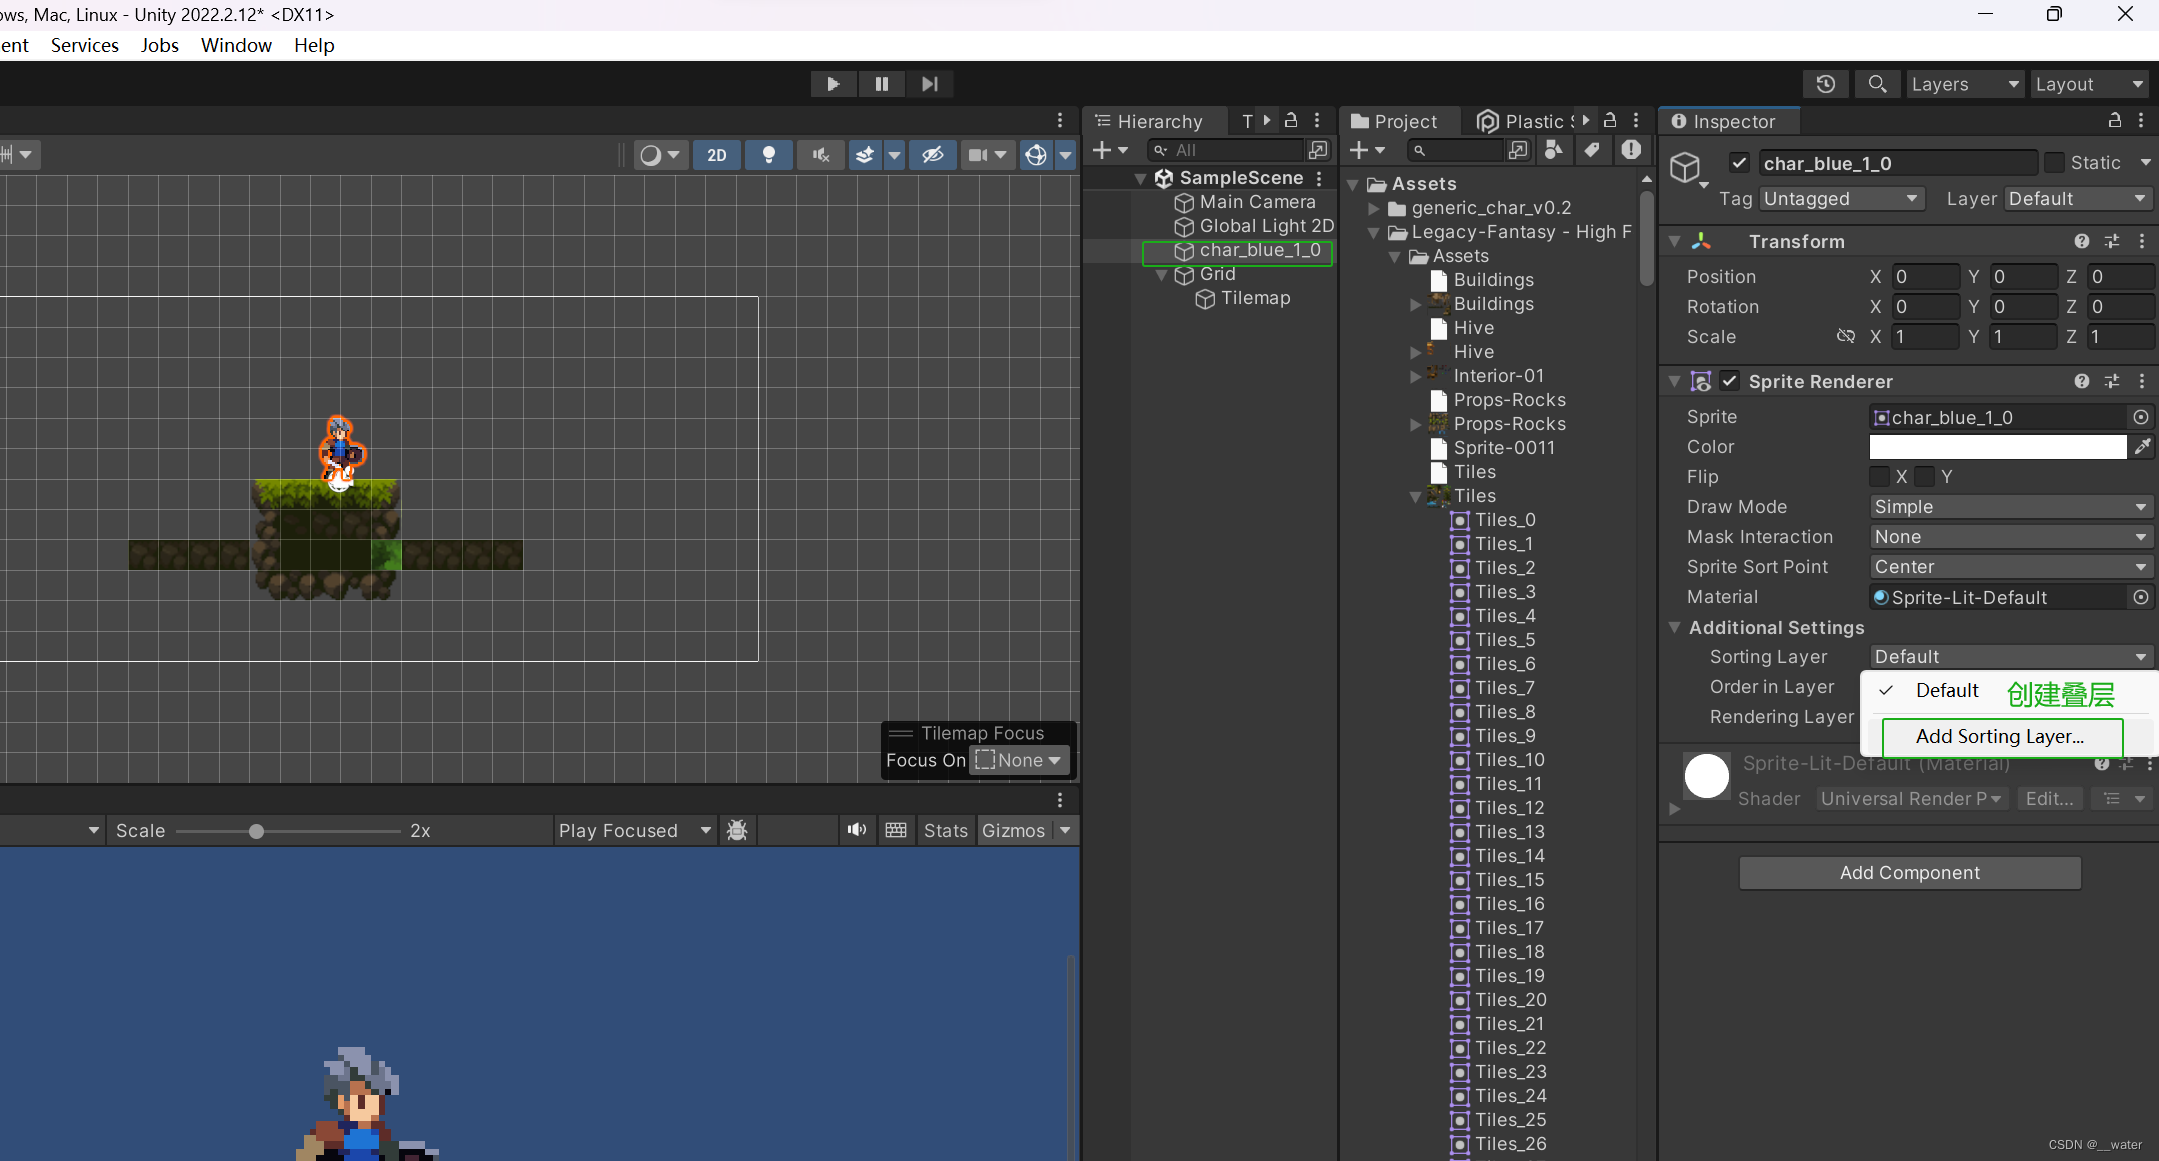Click the Play button in the toolbar
Screen dimensions: 2159x1161
click(x=832, y=84)
